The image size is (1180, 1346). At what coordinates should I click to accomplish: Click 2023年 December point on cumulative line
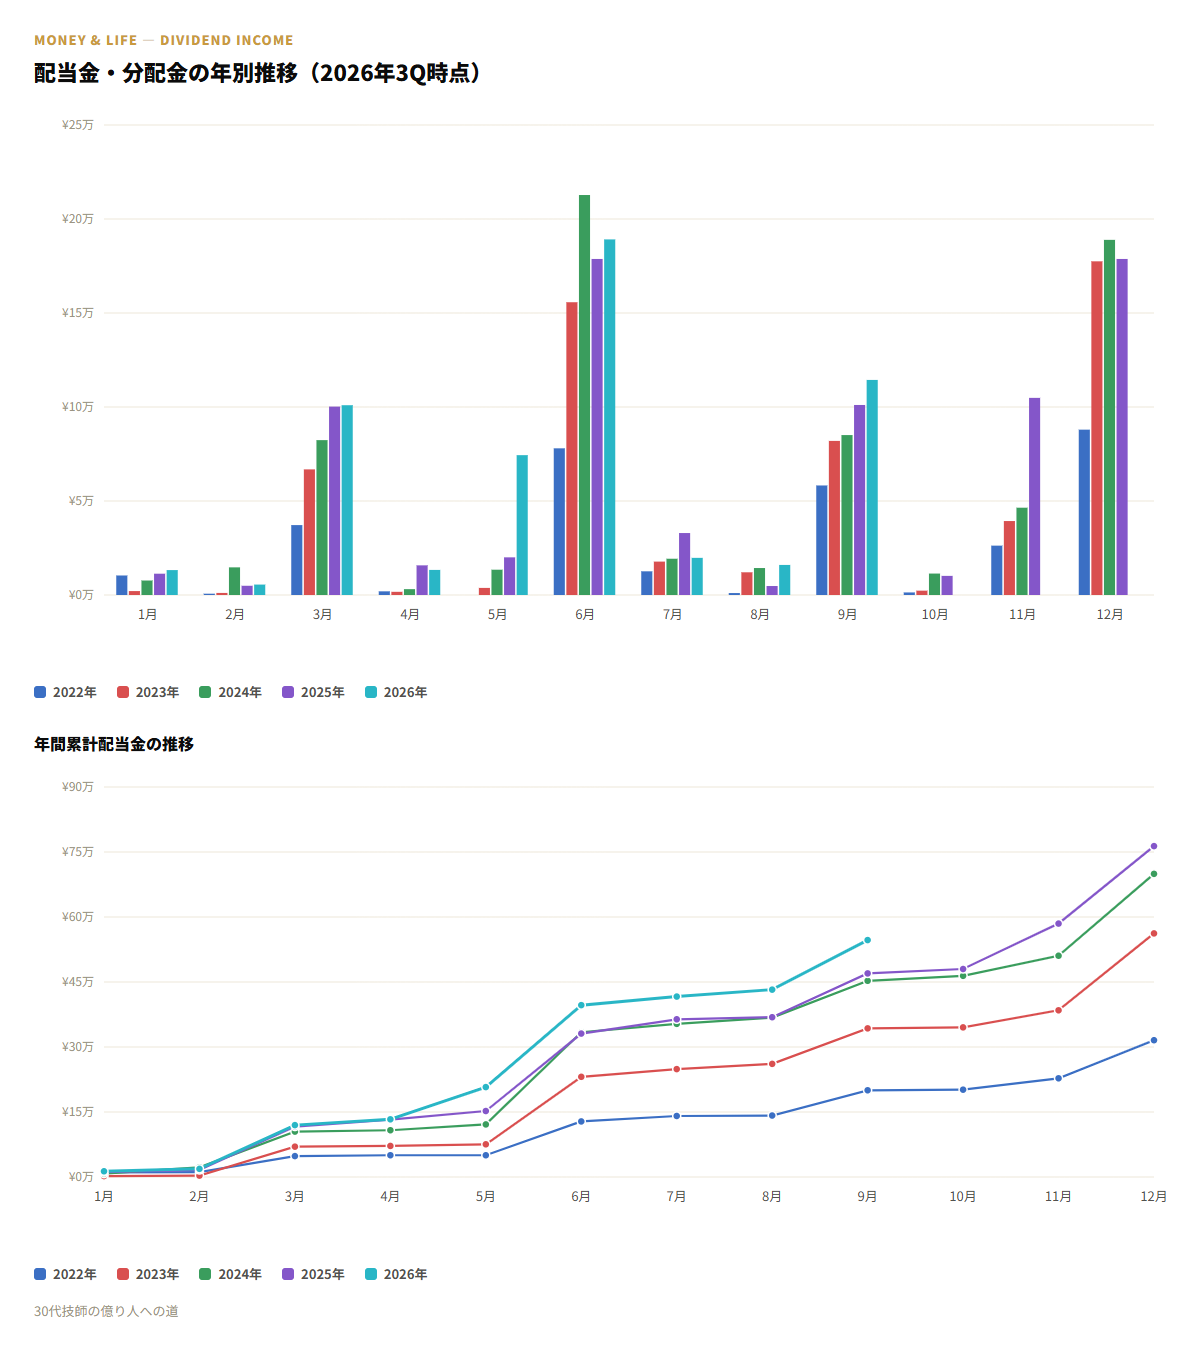coord(1154,933)
